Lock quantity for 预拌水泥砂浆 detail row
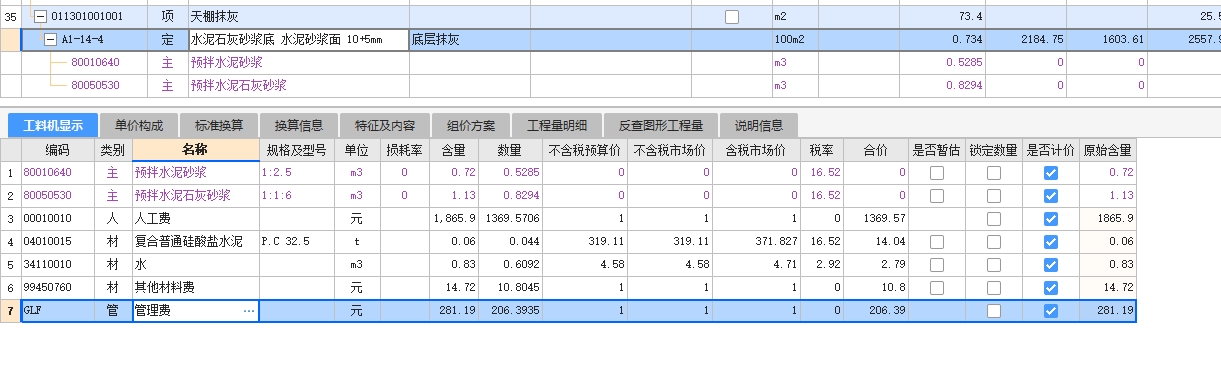Screen dimensions: 1221x370 (993, 173)
